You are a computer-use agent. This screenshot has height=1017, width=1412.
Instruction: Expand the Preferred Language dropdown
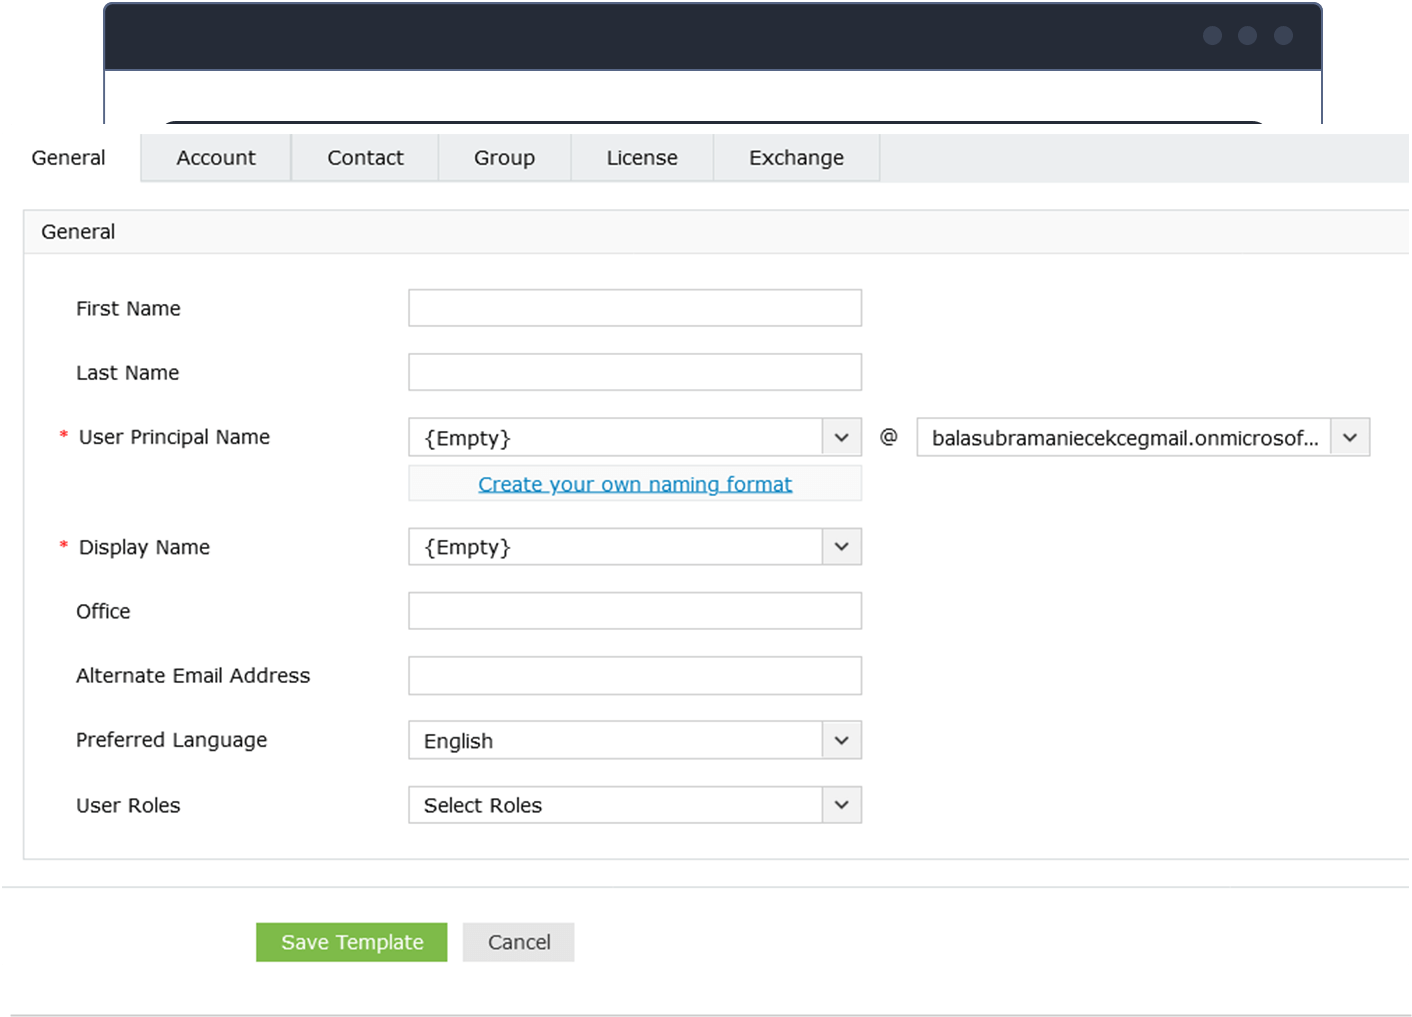pyautogui.click(x=841, y=740)
